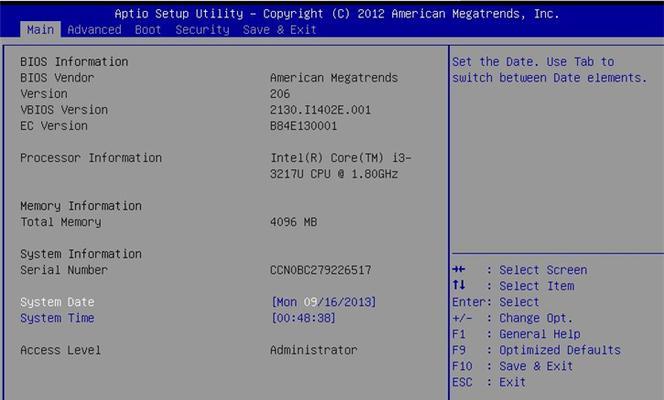Click the +/- Change Opt. entry
This screenshot has width=664, height=400.
[x=512, y=318]
